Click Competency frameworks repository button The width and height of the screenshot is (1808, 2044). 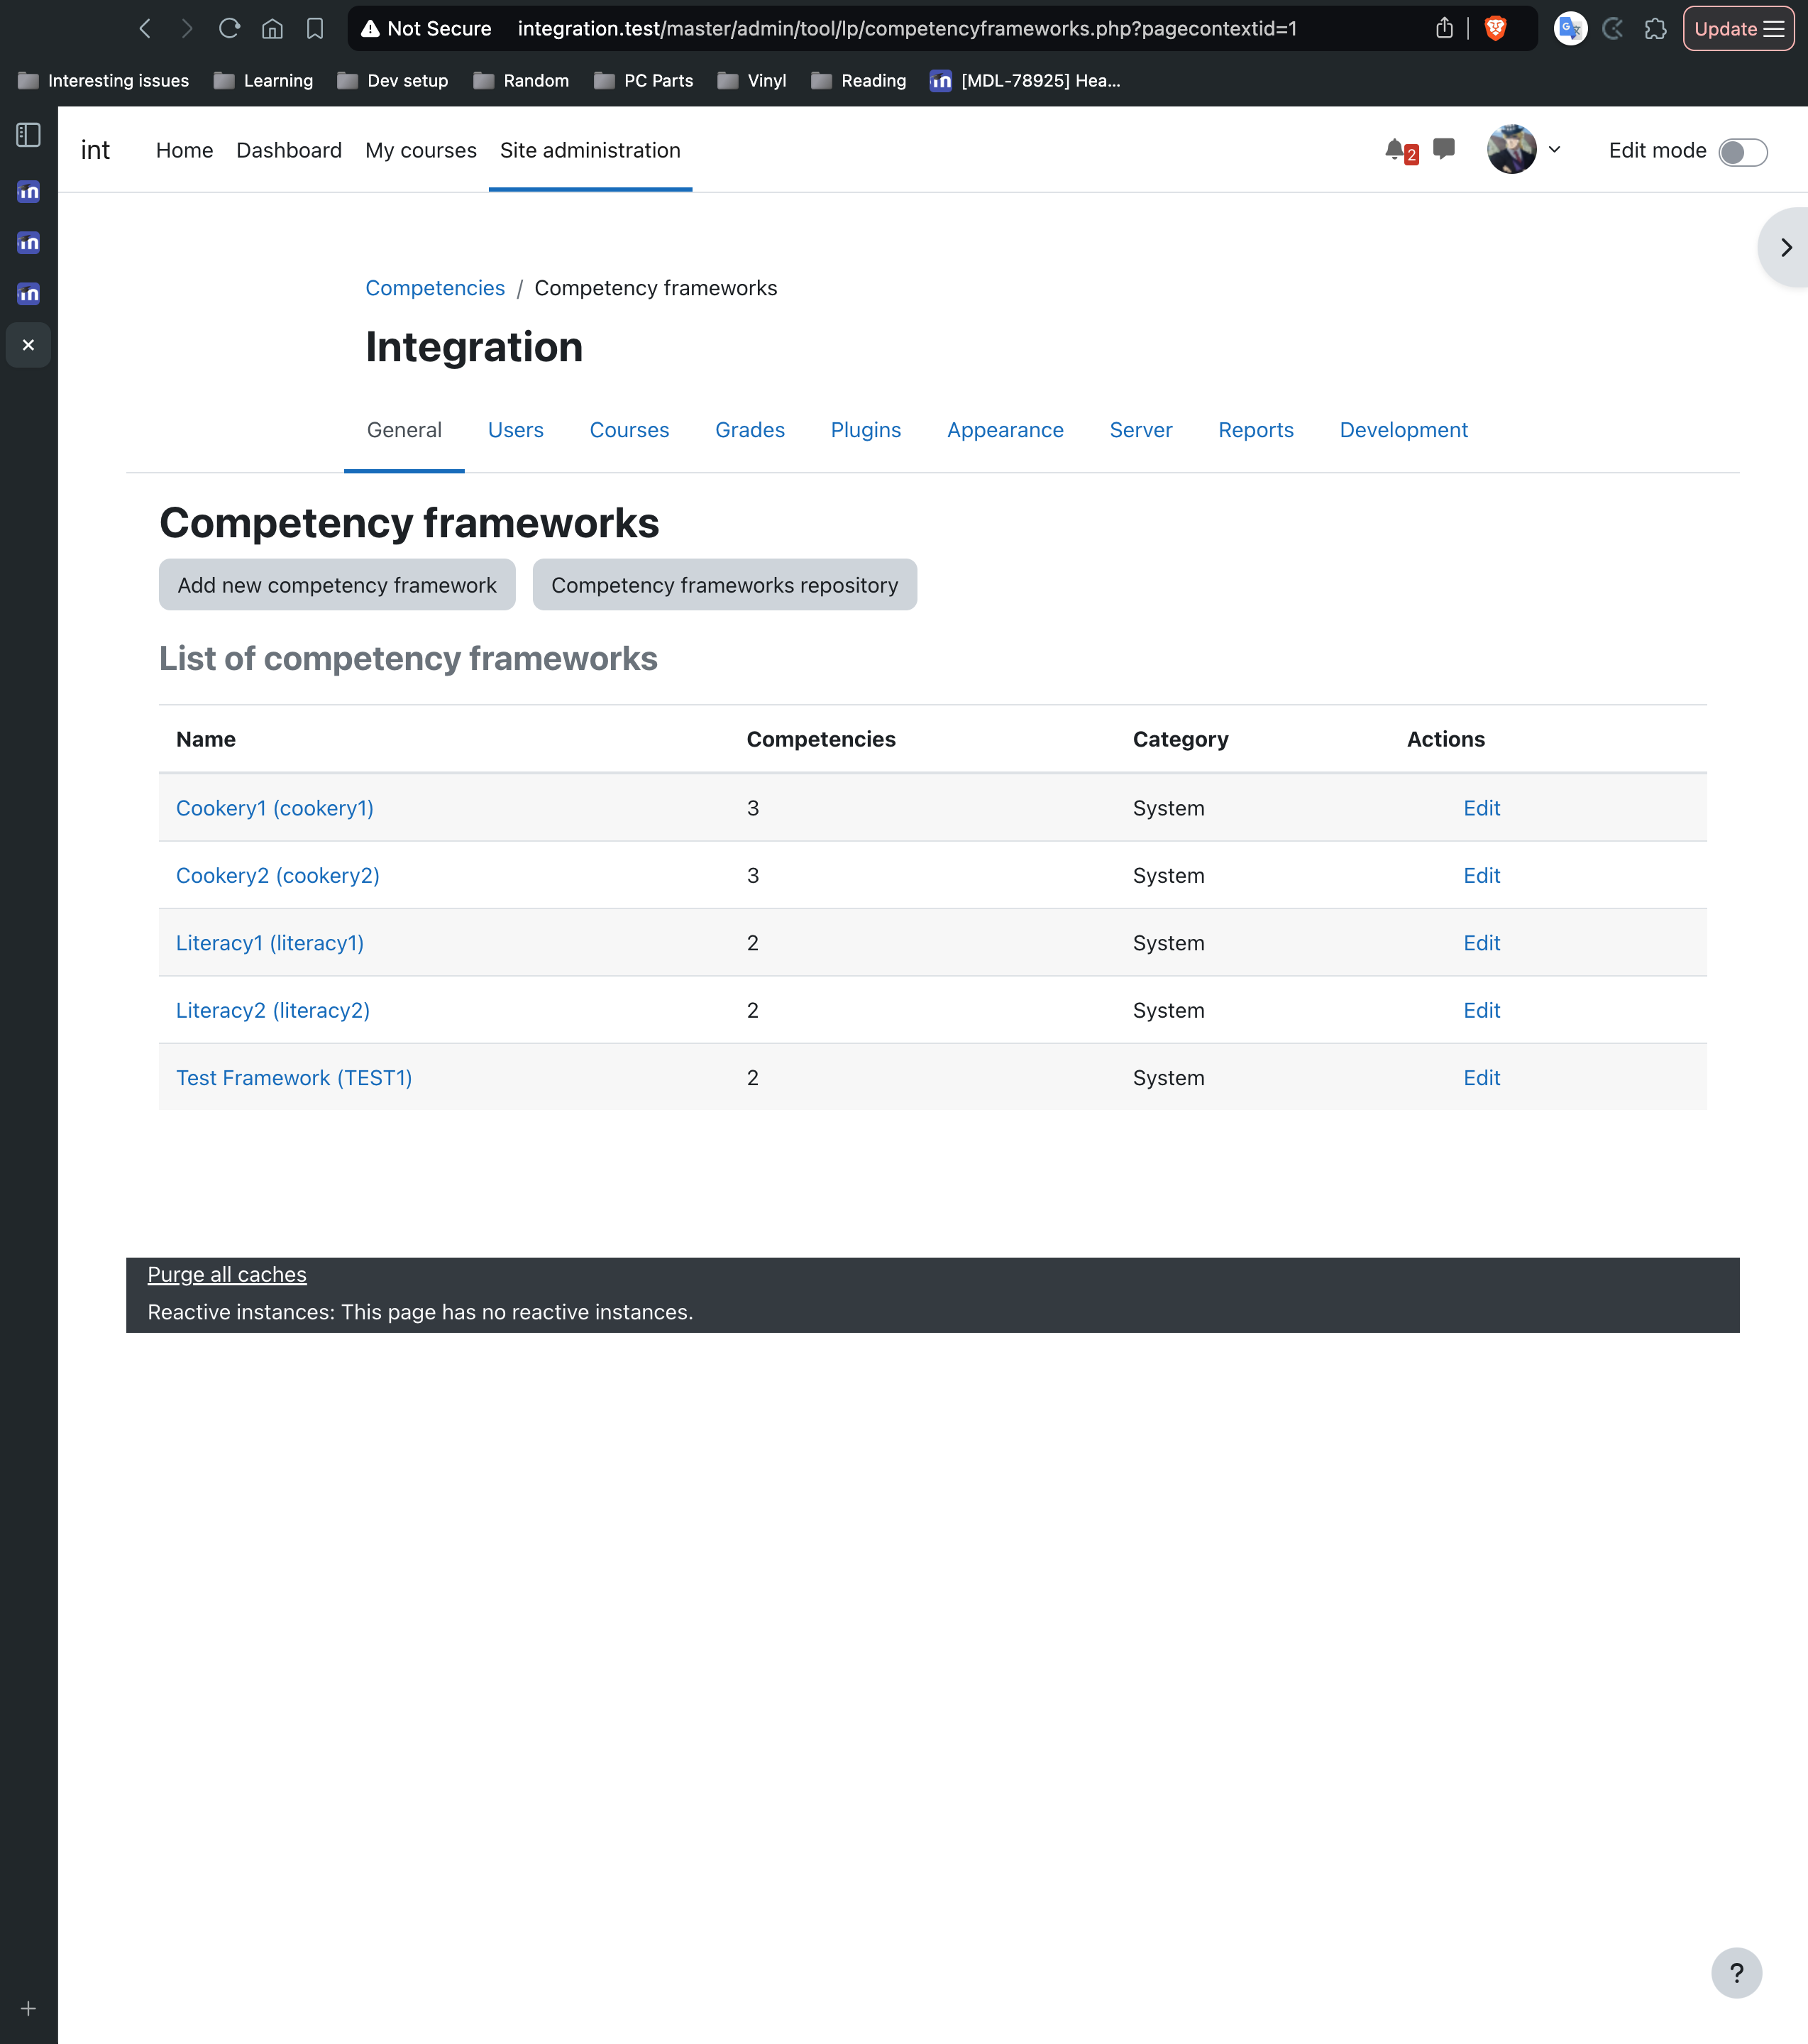[x=725, y=585]
